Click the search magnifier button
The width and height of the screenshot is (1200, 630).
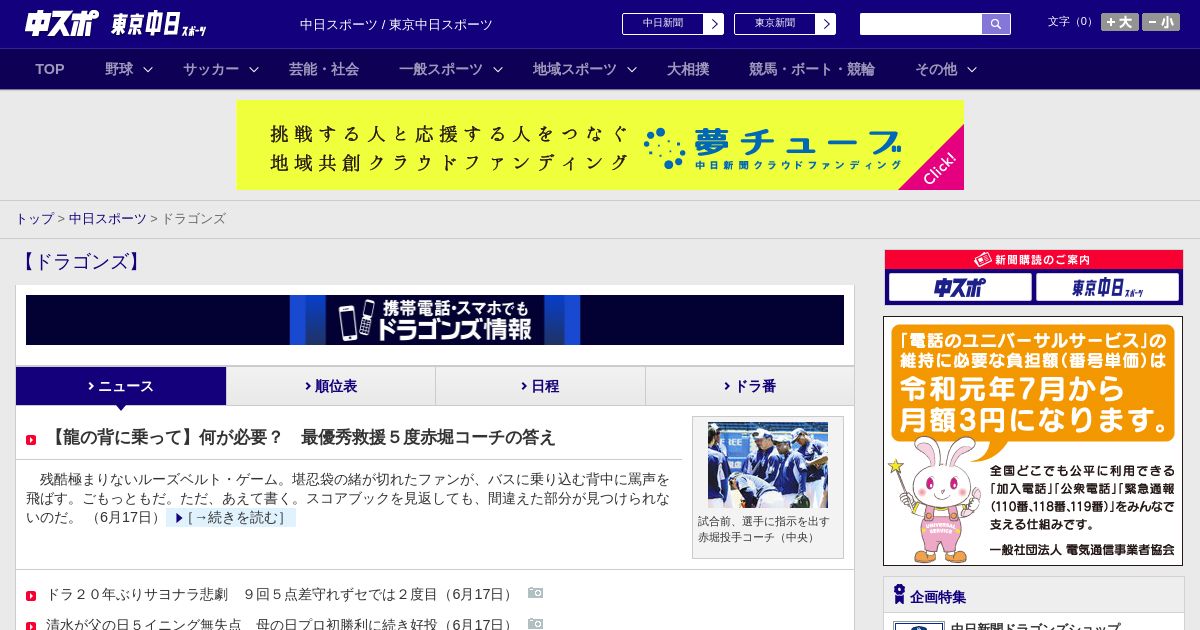click(996, 24)
